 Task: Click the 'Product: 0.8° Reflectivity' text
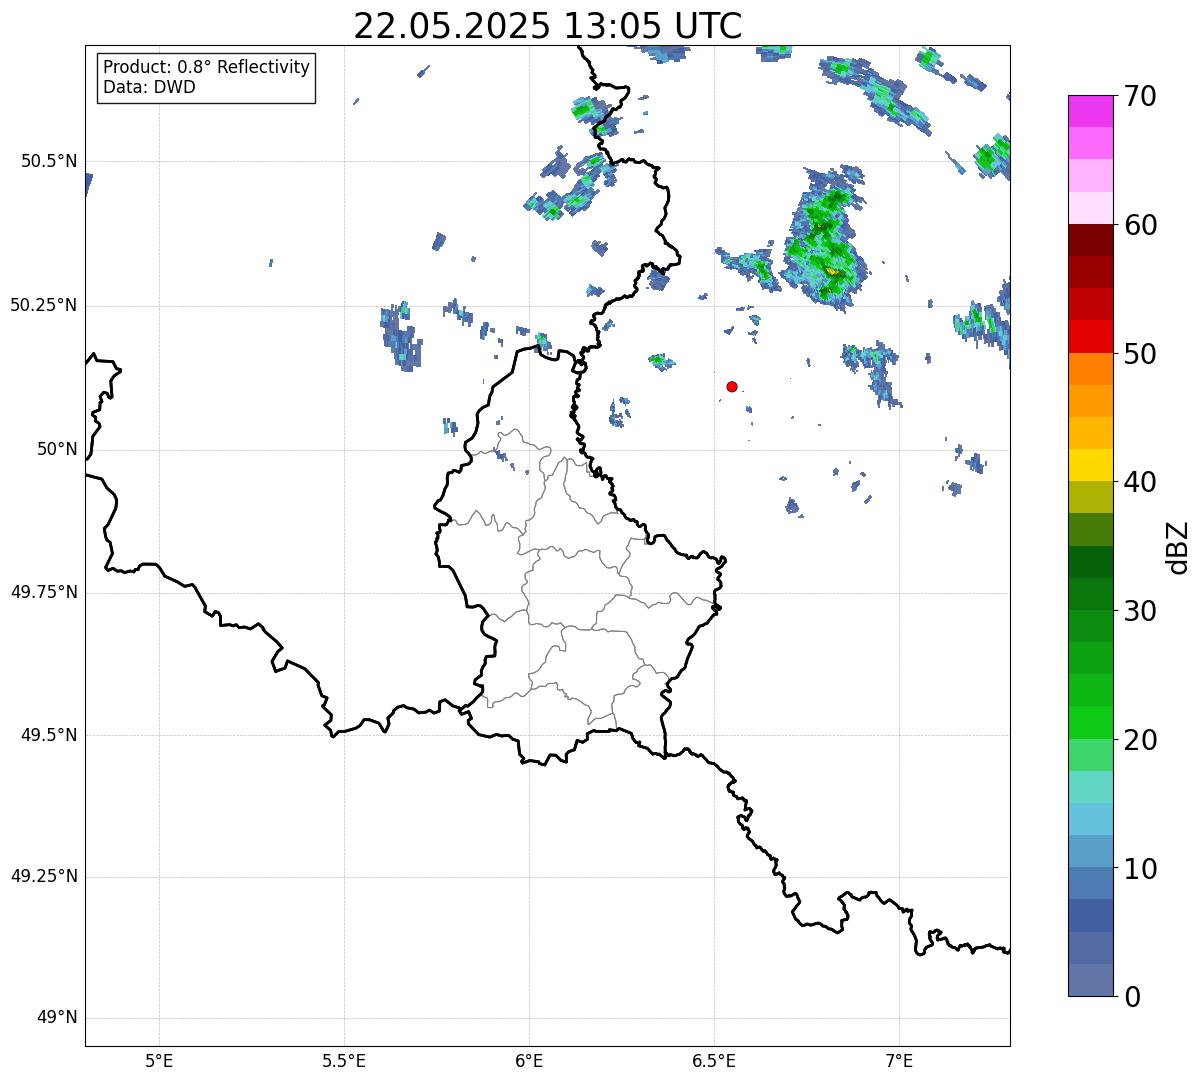[207, 67]
